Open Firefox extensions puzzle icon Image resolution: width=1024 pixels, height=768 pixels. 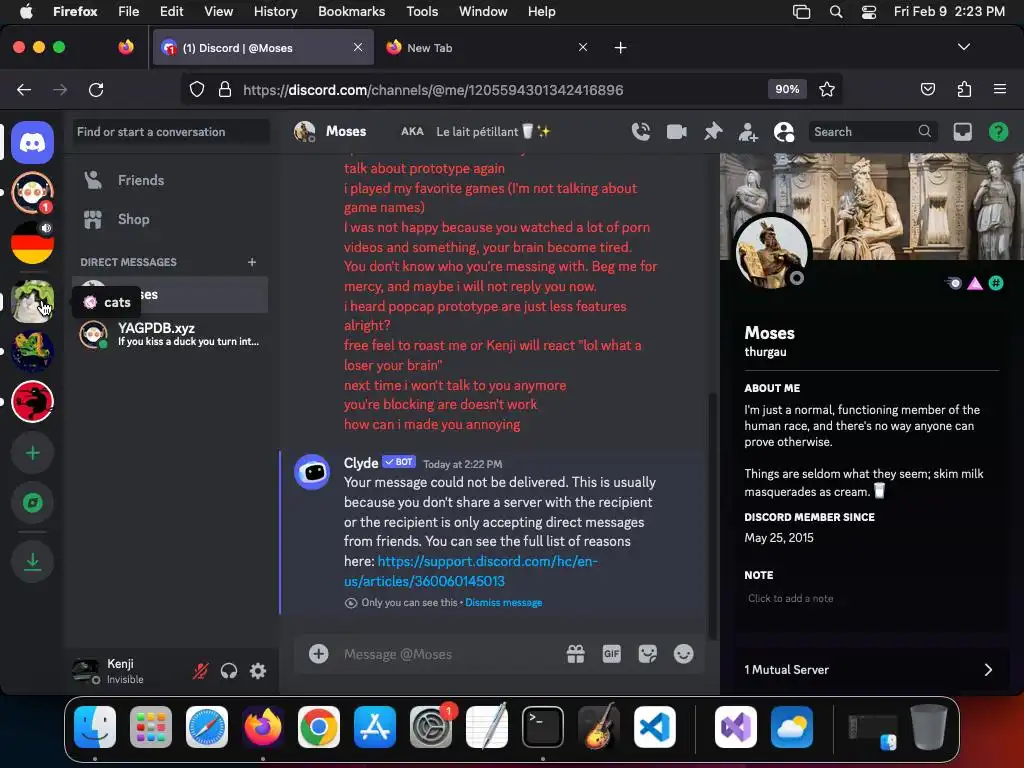coord(964,89)
